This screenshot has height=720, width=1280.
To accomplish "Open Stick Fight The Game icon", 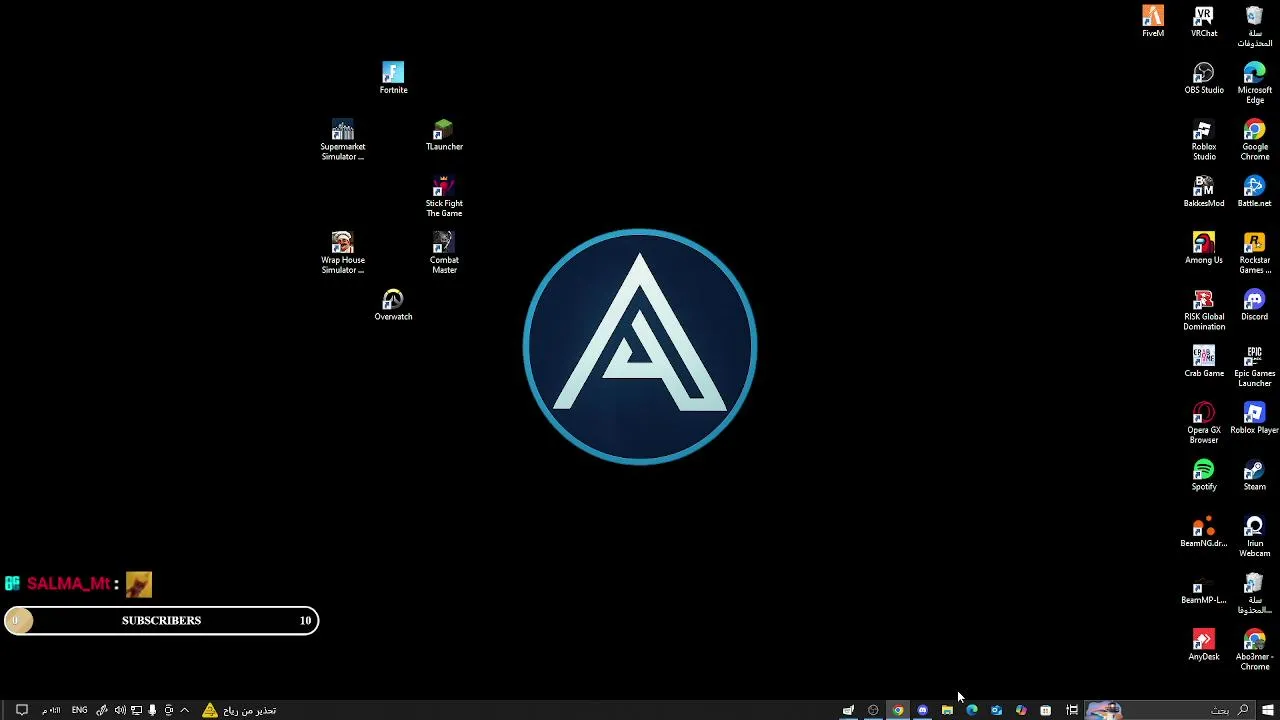I will [444, 197].
